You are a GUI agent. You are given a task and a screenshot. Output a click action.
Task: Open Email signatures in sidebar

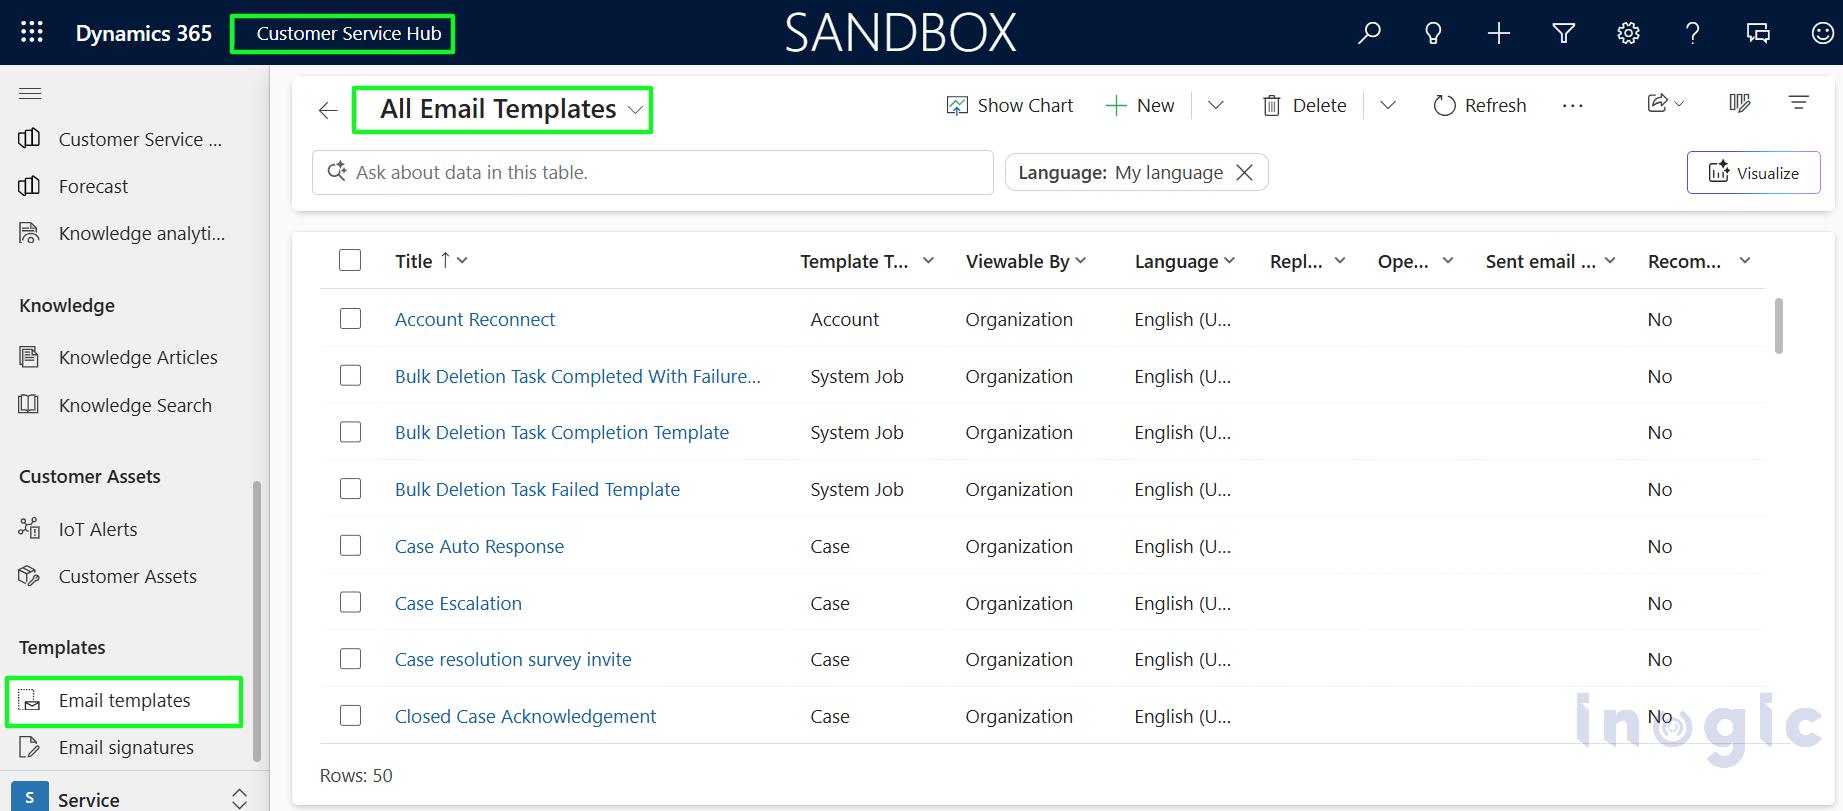tap(125, 747)
